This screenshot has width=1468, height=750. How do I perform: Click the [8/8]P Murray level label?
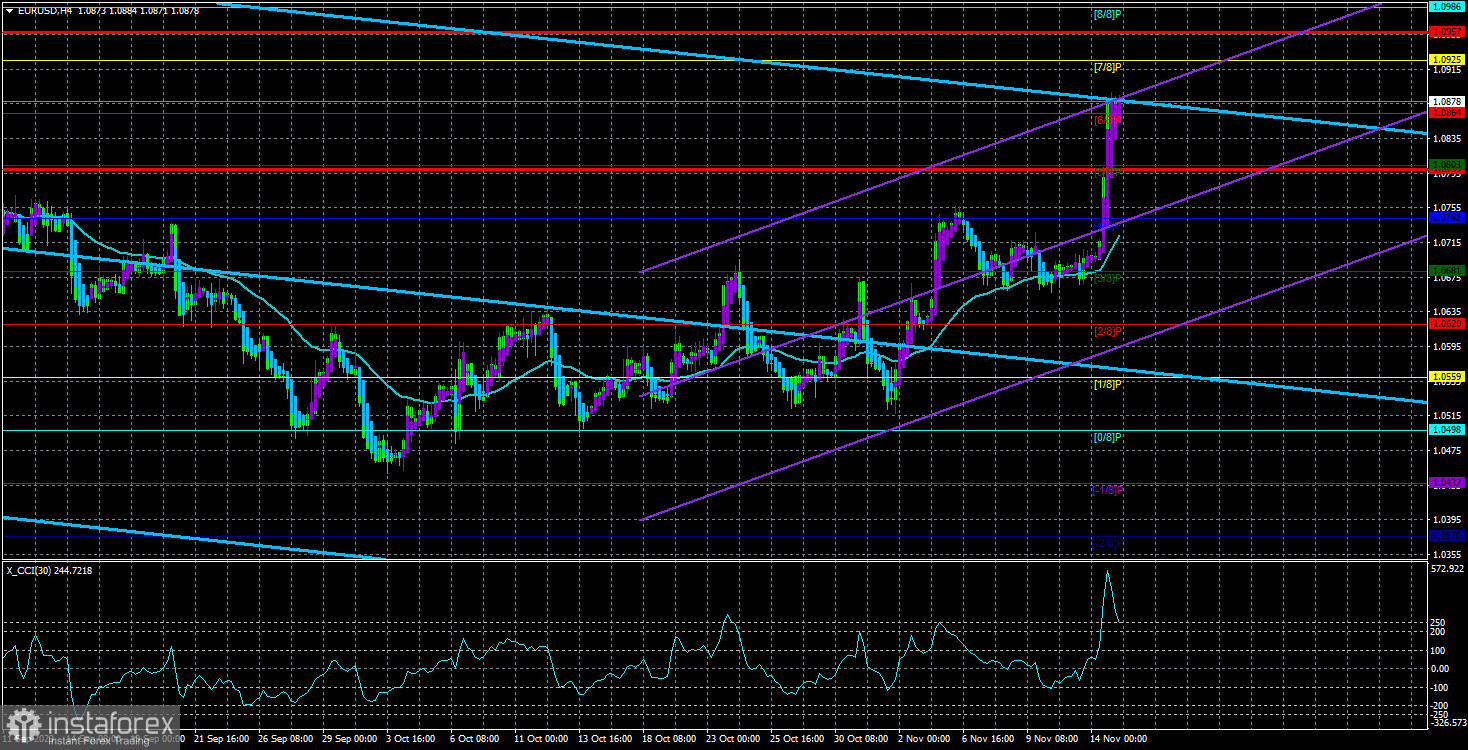[x=1108, y=15]
